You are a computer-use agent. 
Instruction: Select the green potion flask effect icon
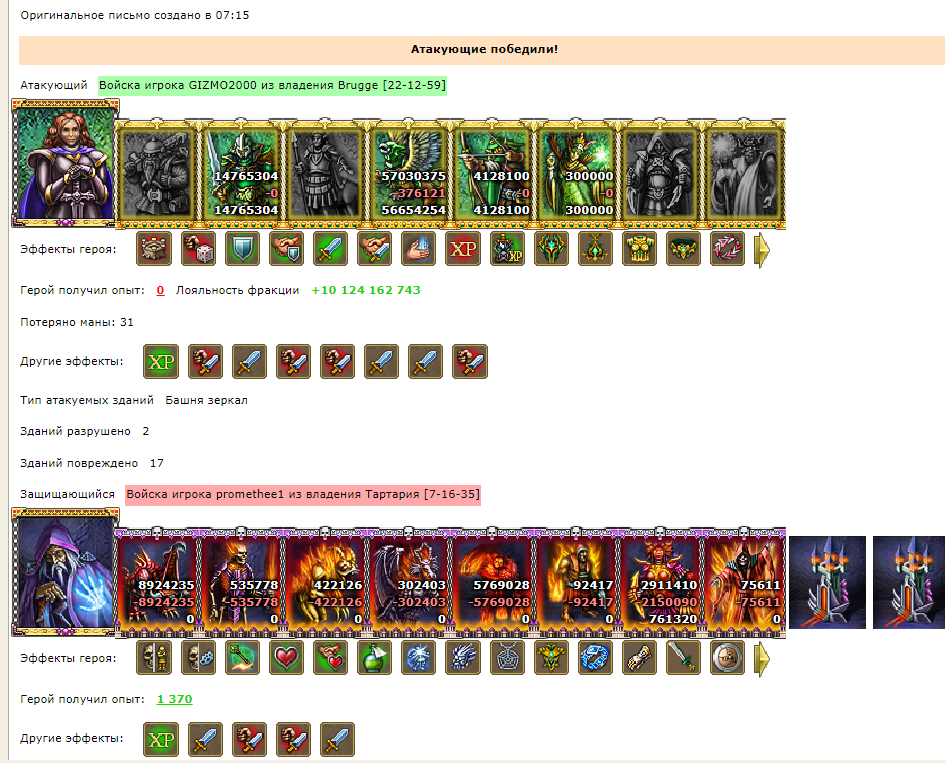pos(374,657)
